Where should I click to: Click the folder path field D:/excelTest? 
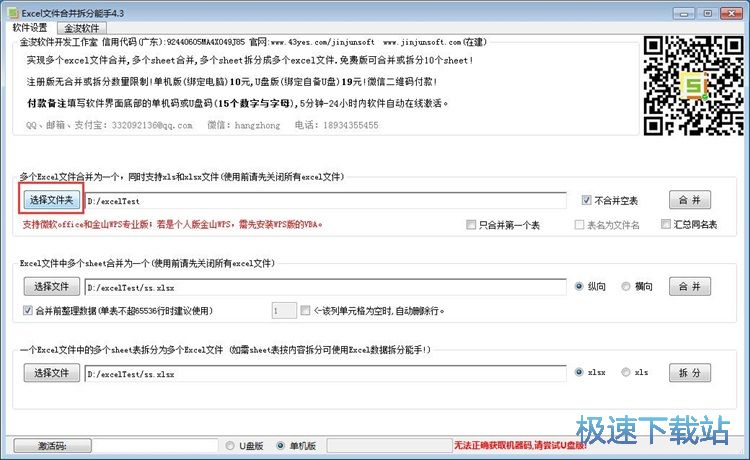click(x=325, y=201)
